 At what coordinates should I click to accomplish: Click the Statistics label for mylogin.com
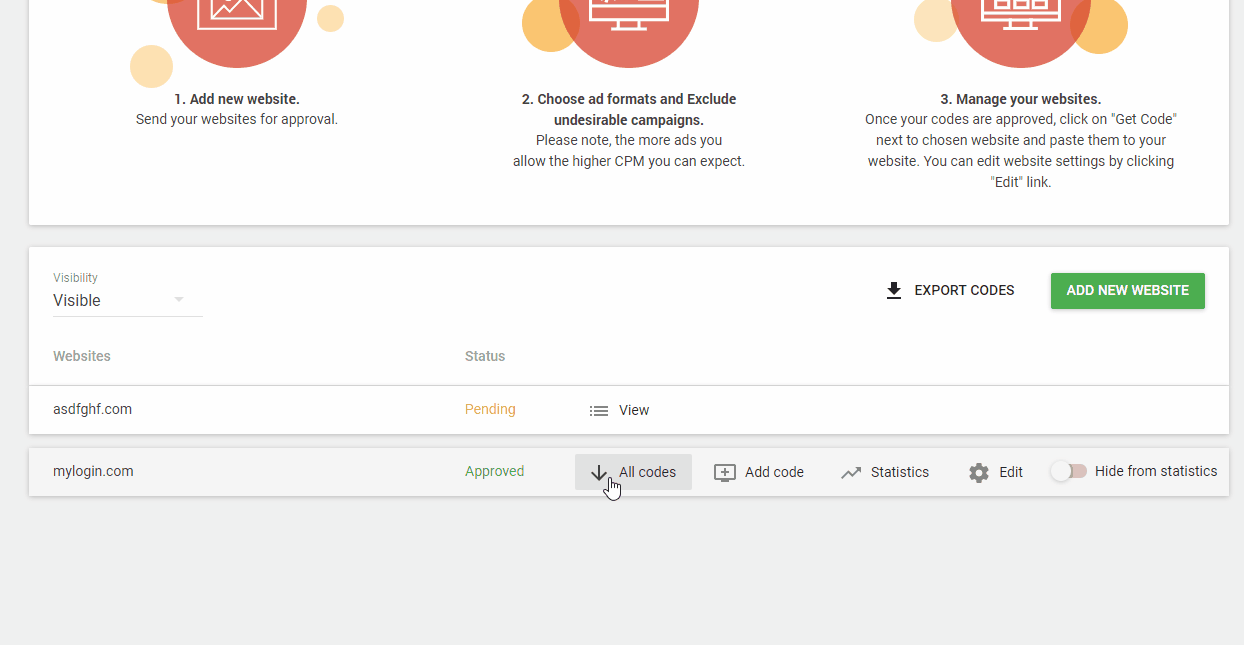click(x=900, y=472)
